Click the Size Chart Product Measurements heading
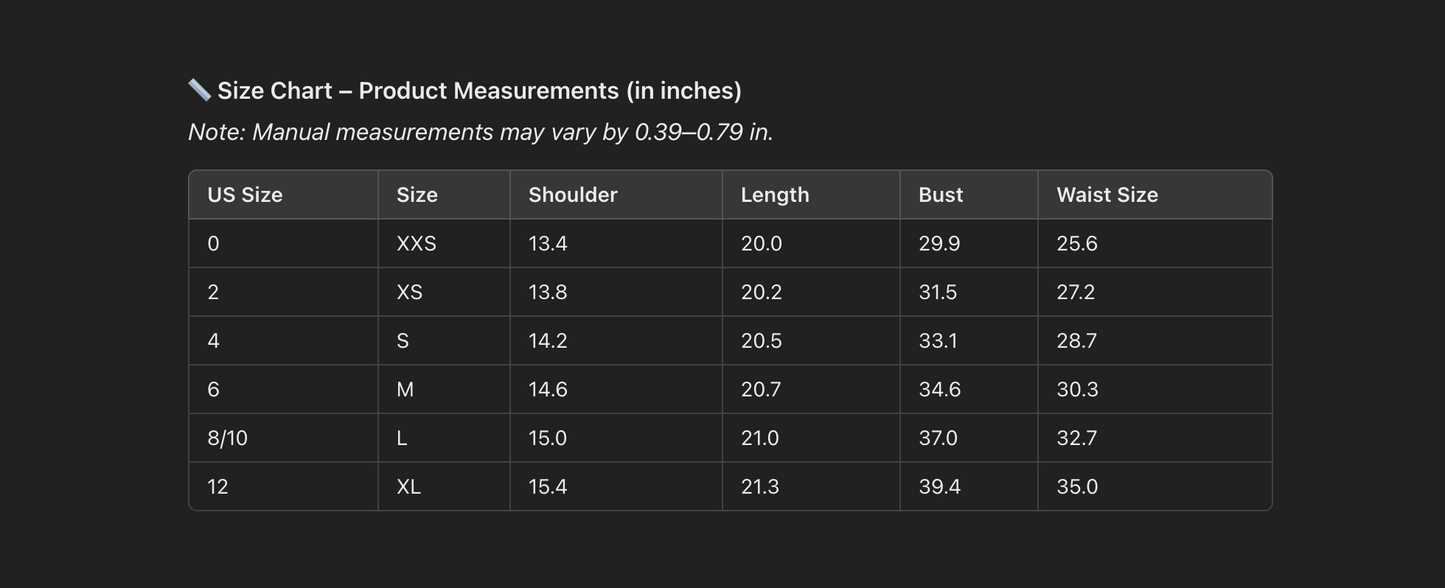1445x588 pixels. (479, 91)
